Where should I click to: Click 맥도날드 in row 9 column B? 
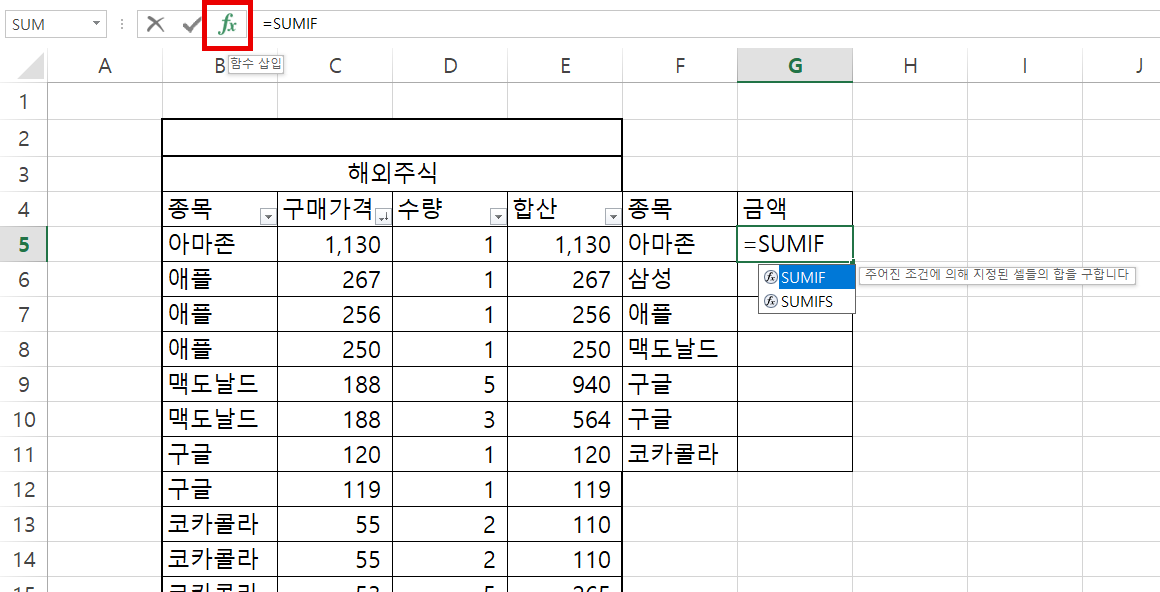(220, 384)
